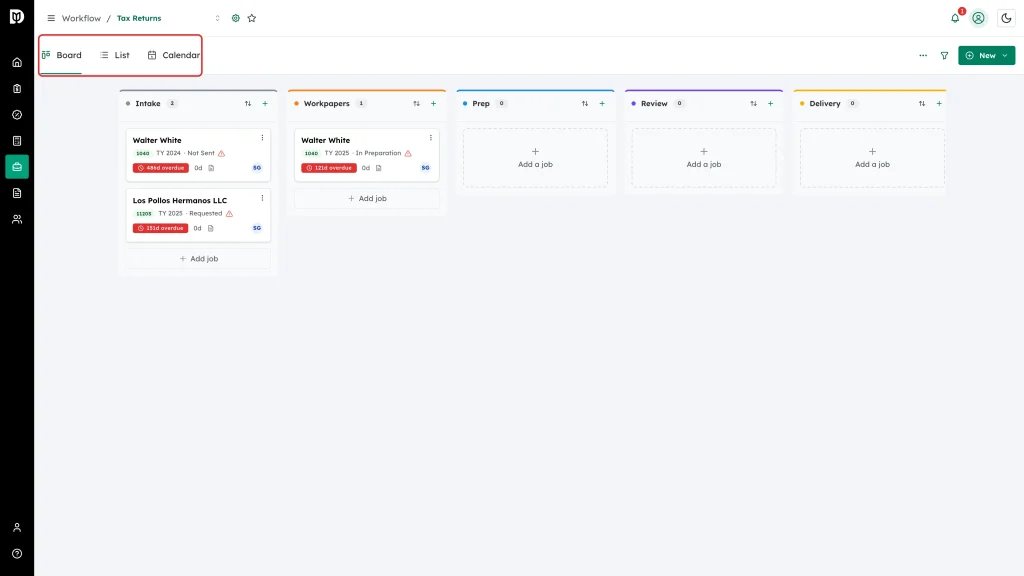Click Add a job placeholder in Prep
The image size is (1024, 576).
pyautogui.click(x=536, y=158)
